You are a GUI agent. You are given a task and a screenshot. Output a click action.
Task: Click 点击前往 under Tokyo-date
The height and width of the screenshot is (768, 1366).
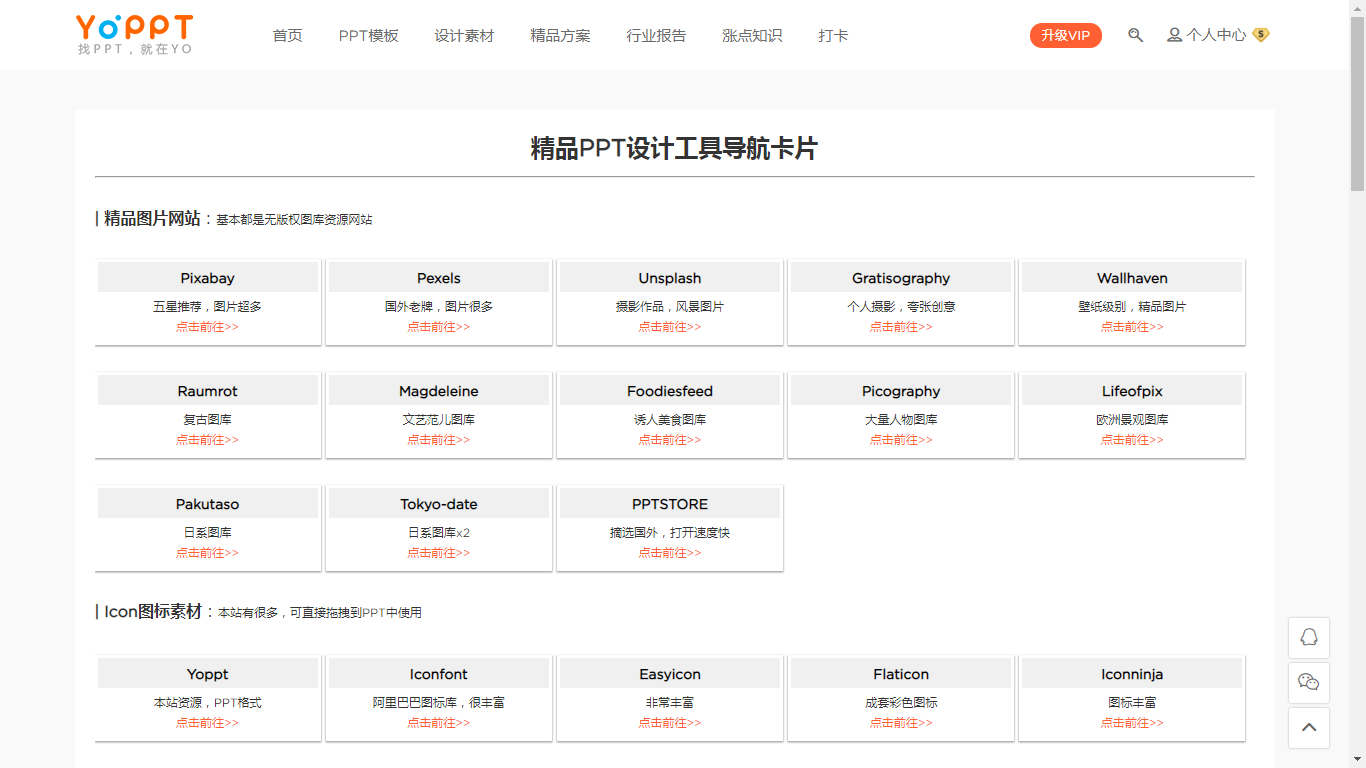[x=439, y=553]
